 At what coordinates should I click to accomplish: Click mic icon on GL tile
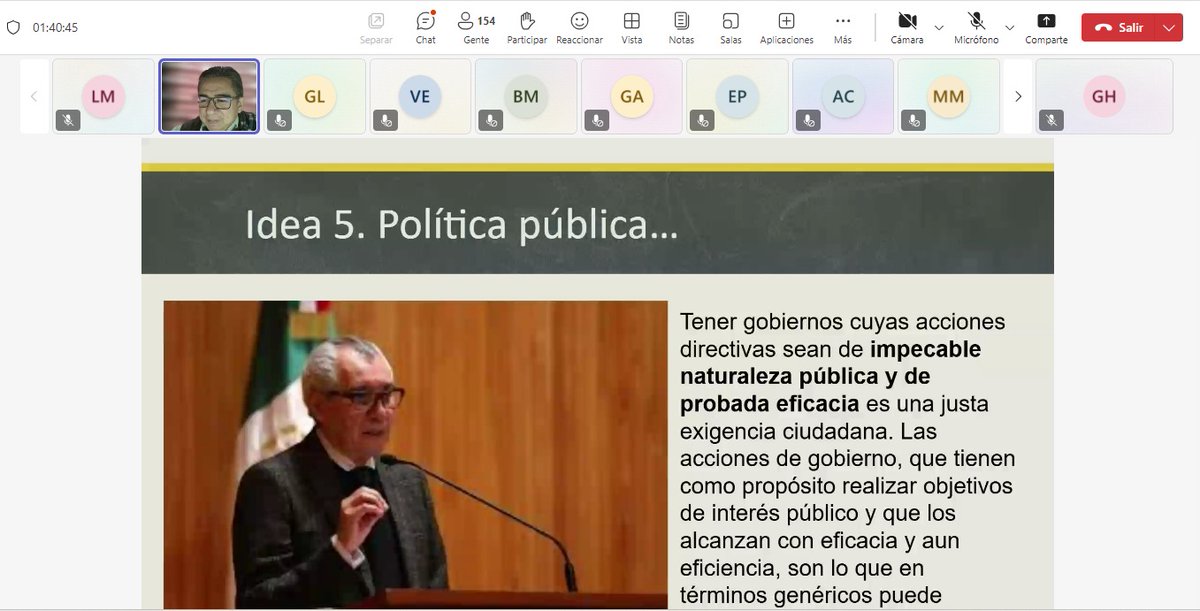pyautogui.click(x=280, y=120)
